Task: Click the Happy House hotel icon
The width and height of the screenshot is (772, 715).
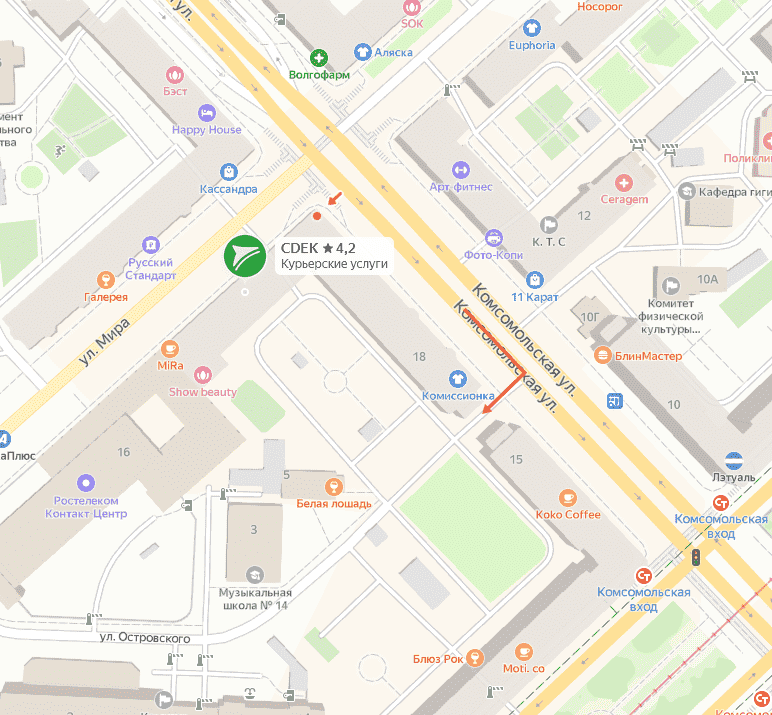Action: [x=207, y=113]
